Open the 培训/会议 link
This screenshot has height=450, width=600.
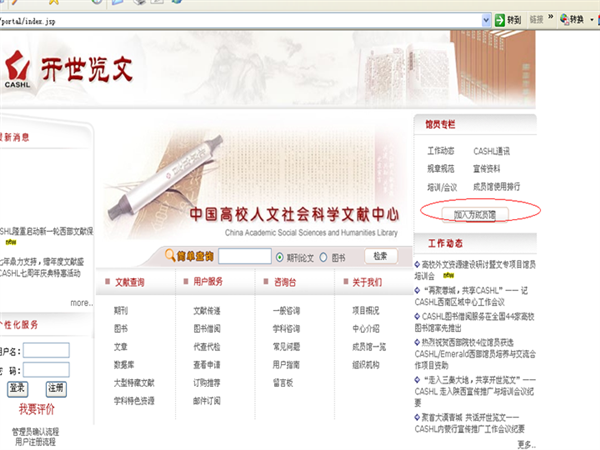(442, 187)
